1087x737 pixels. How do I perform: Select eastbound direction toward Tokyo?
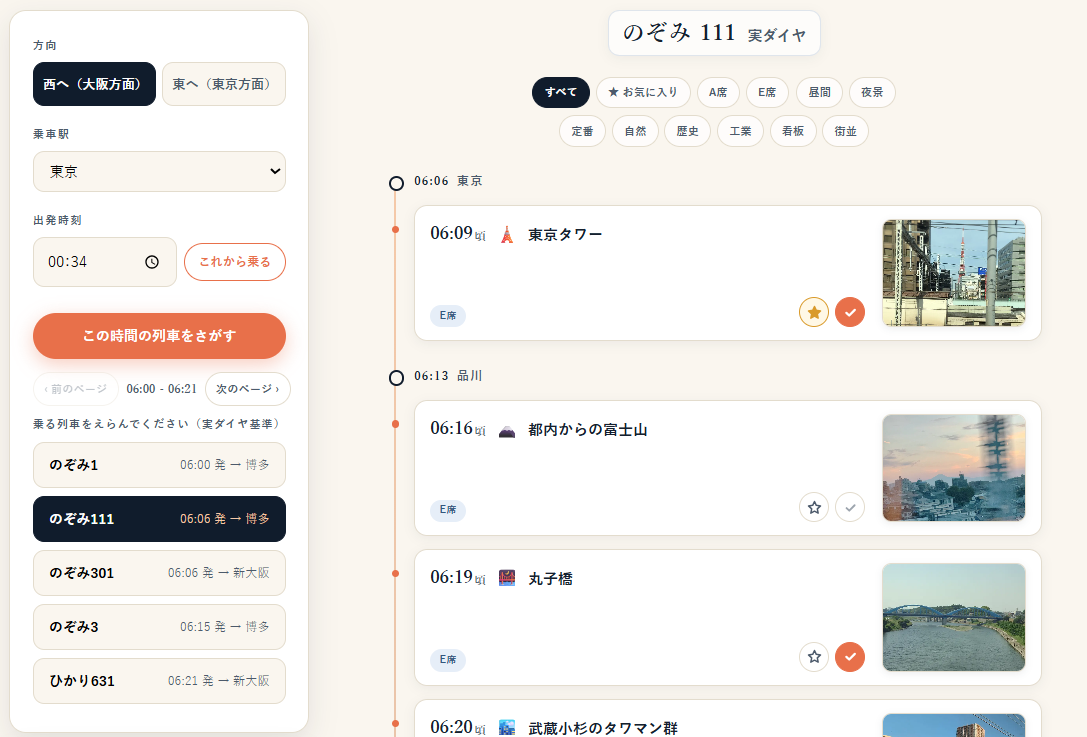[223, 84]
